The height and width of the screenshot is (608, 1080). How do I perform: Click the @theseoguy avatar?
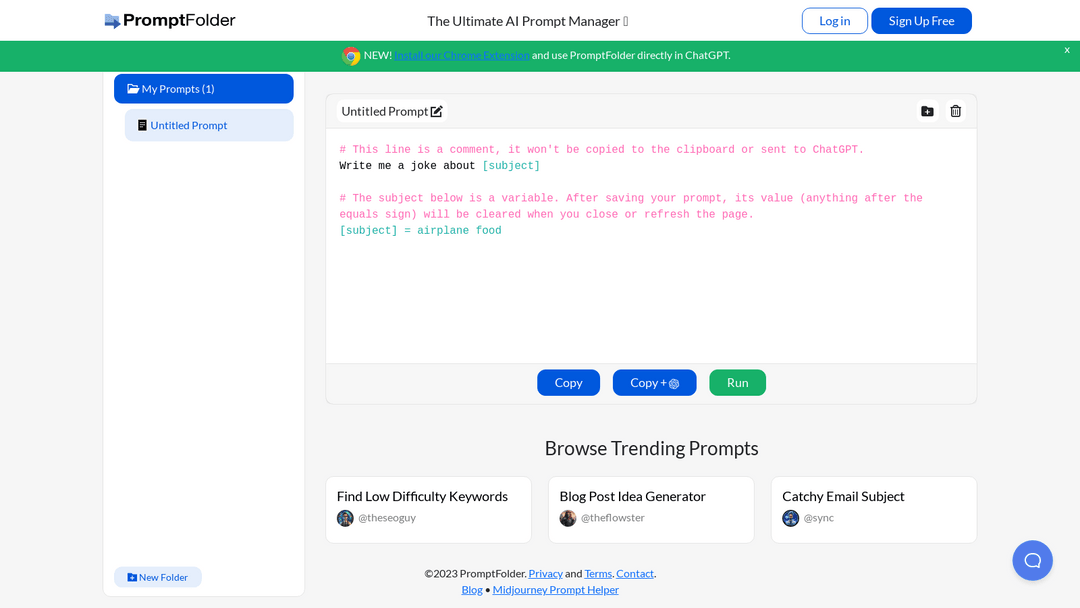point(345,518)
